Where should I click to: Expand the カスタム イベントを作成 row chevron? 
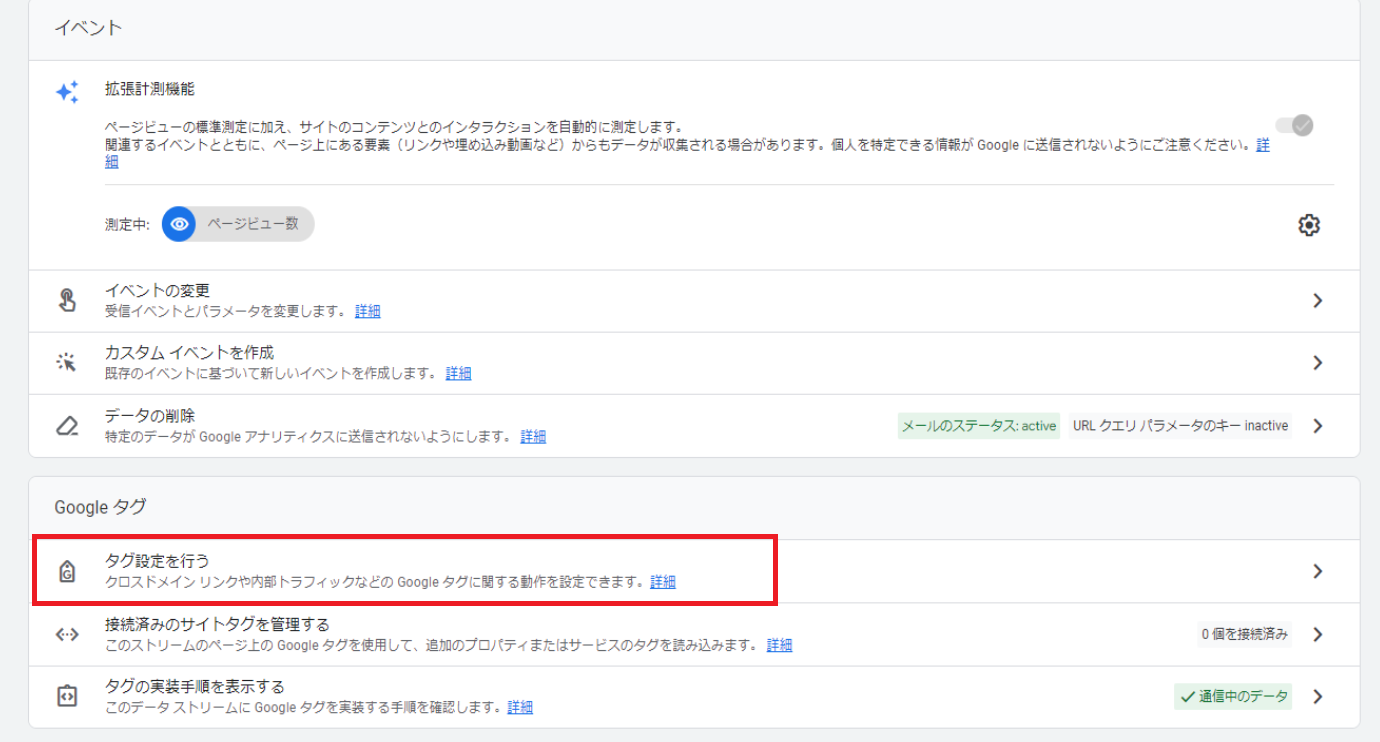click(x=1317, y=362)
